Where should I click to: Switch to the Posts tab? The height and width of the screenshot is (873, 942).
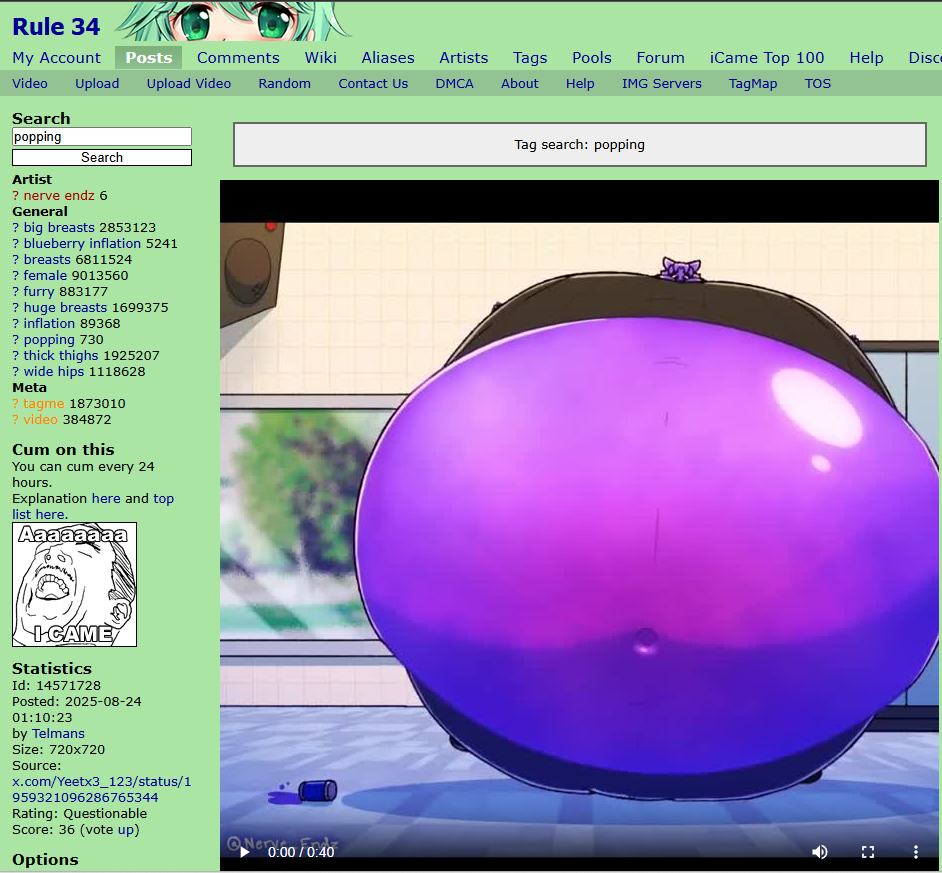pyautogui.click(x=148, y=58)
